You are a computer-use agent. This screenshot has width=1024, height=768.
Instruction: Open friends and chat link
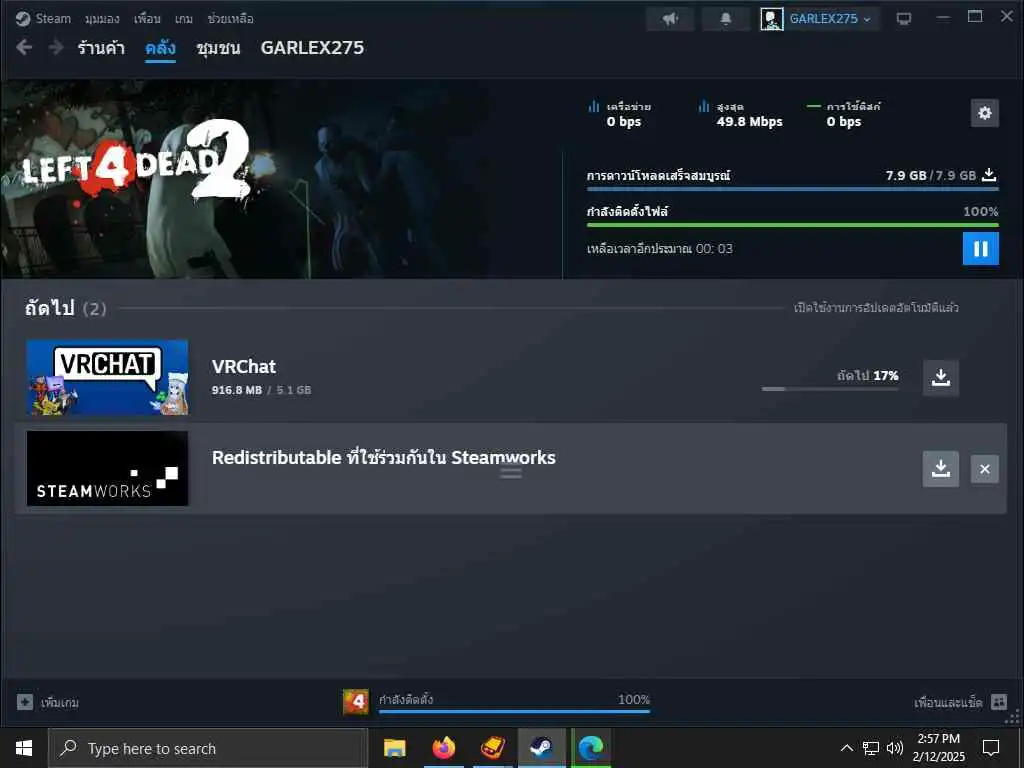point(948,702)
